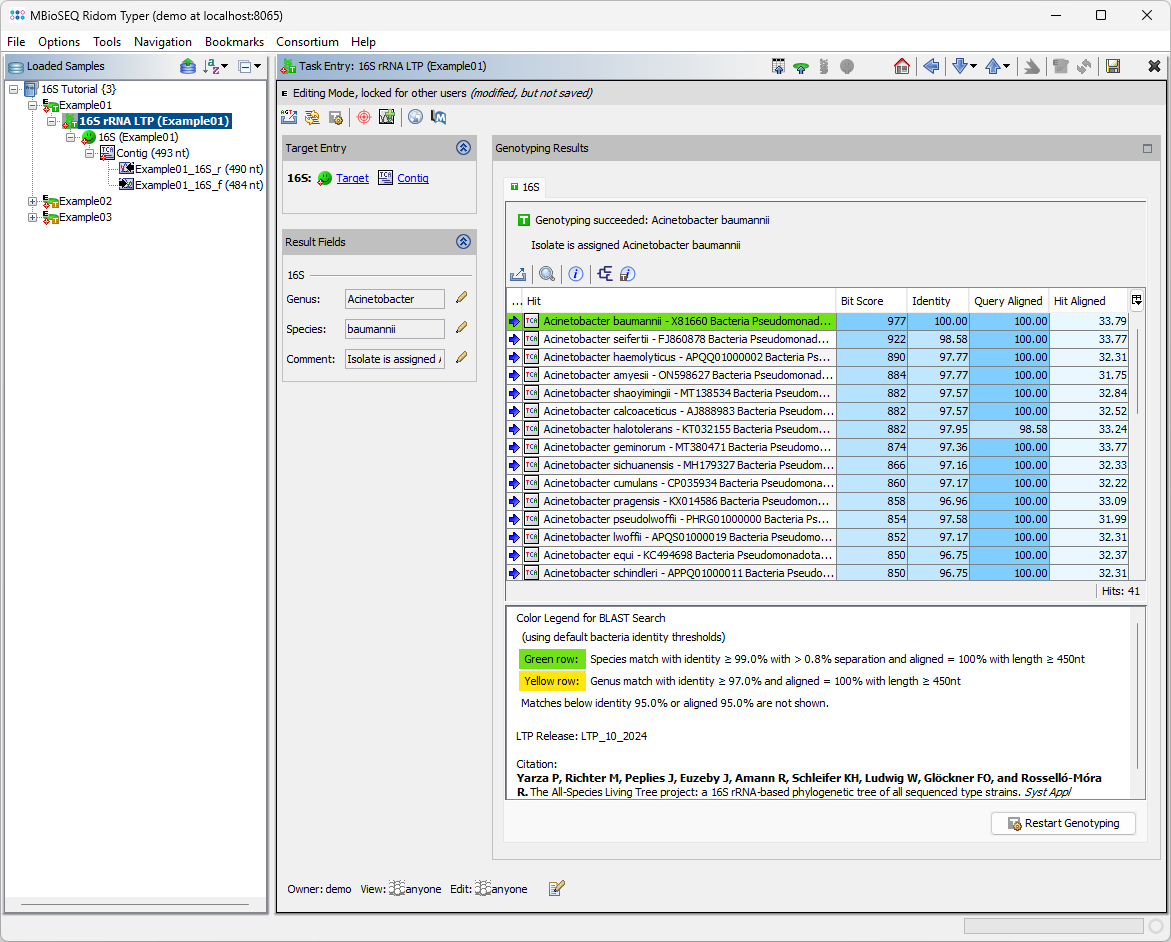Screen dimensions: 1171x942
Task: Click the blue back arrow in toolbar
Action: pyautogui.click(x=931, y=66)
